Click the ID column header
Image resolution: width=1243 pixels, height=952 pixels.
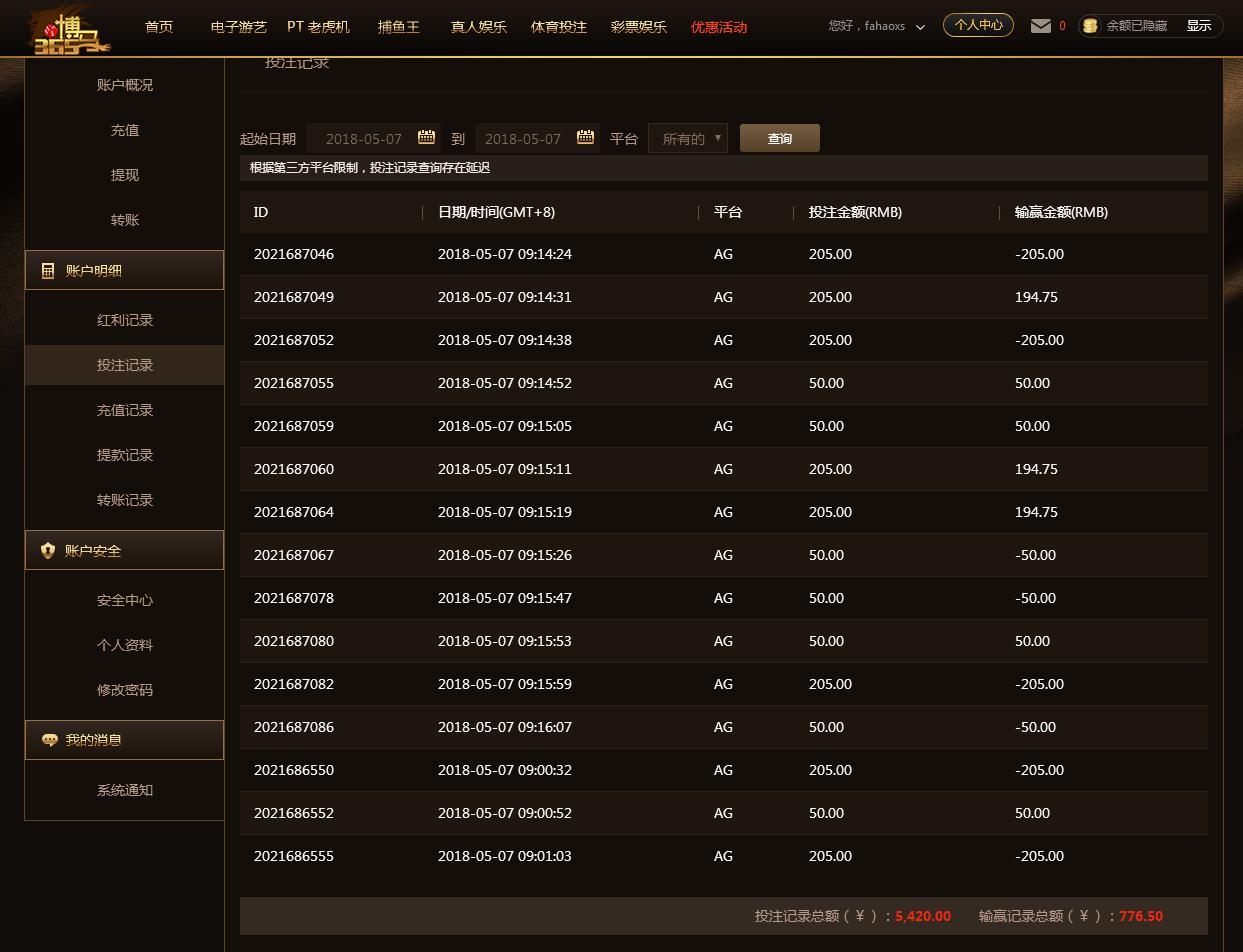(x=261, y=212)
